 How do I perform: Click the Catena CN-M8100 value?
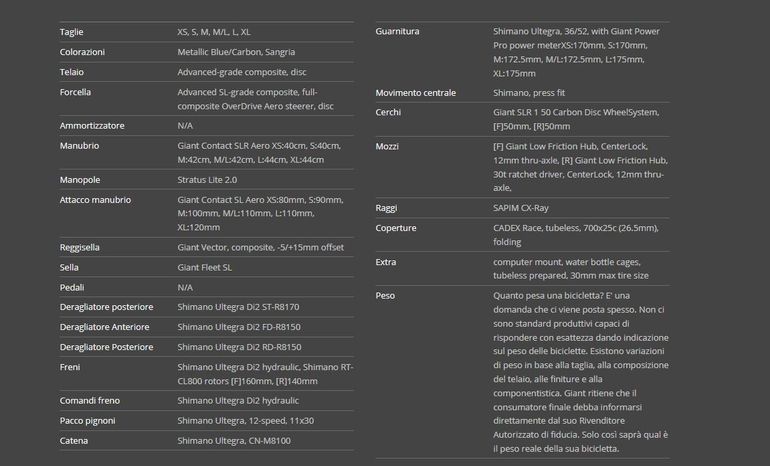click(234, 441)
